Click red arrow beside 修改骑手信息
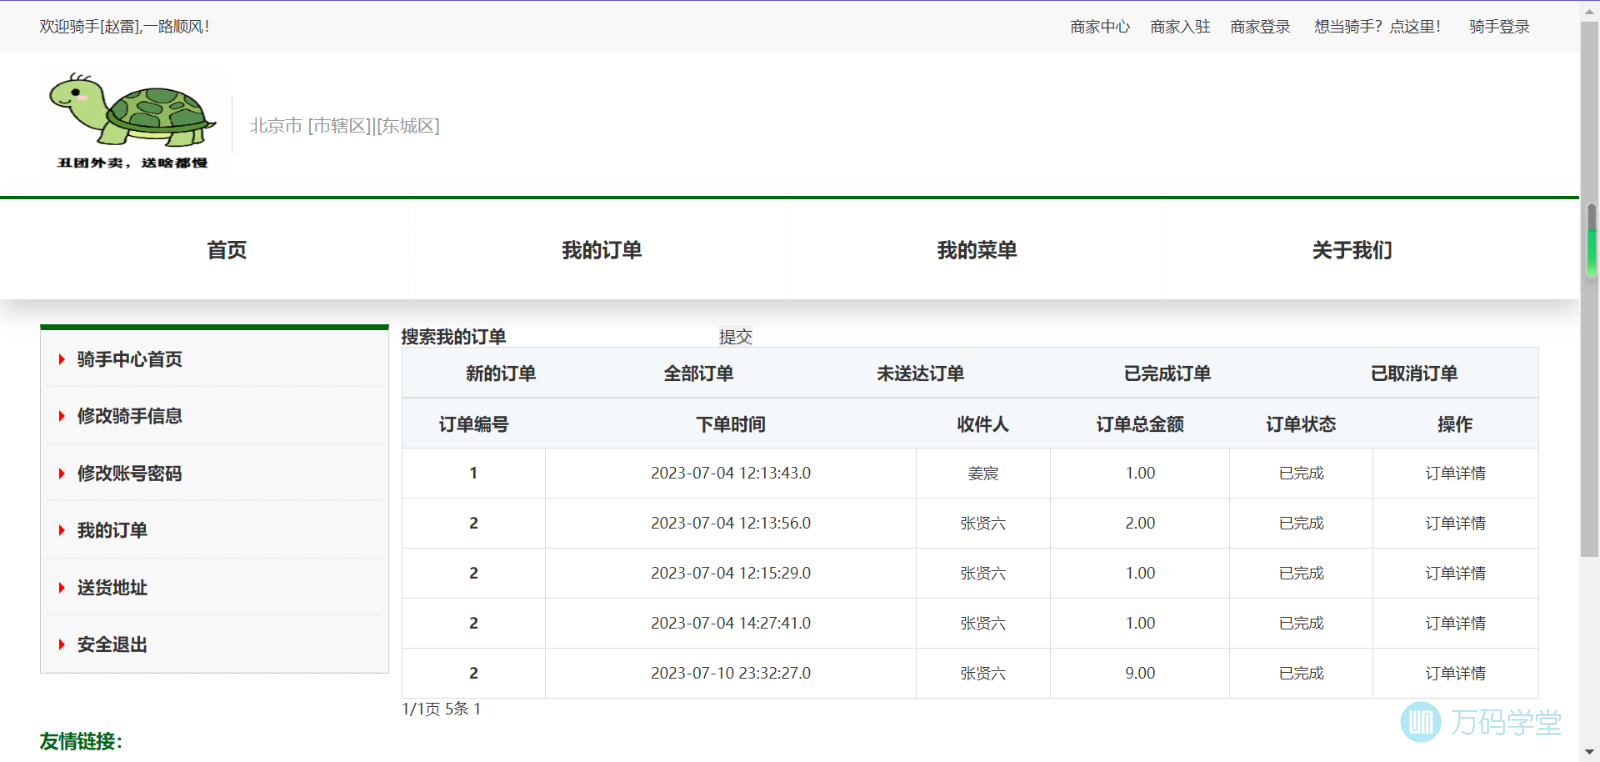The width and height of the screenshot is (1600, 762). click(x=61, y=416)
